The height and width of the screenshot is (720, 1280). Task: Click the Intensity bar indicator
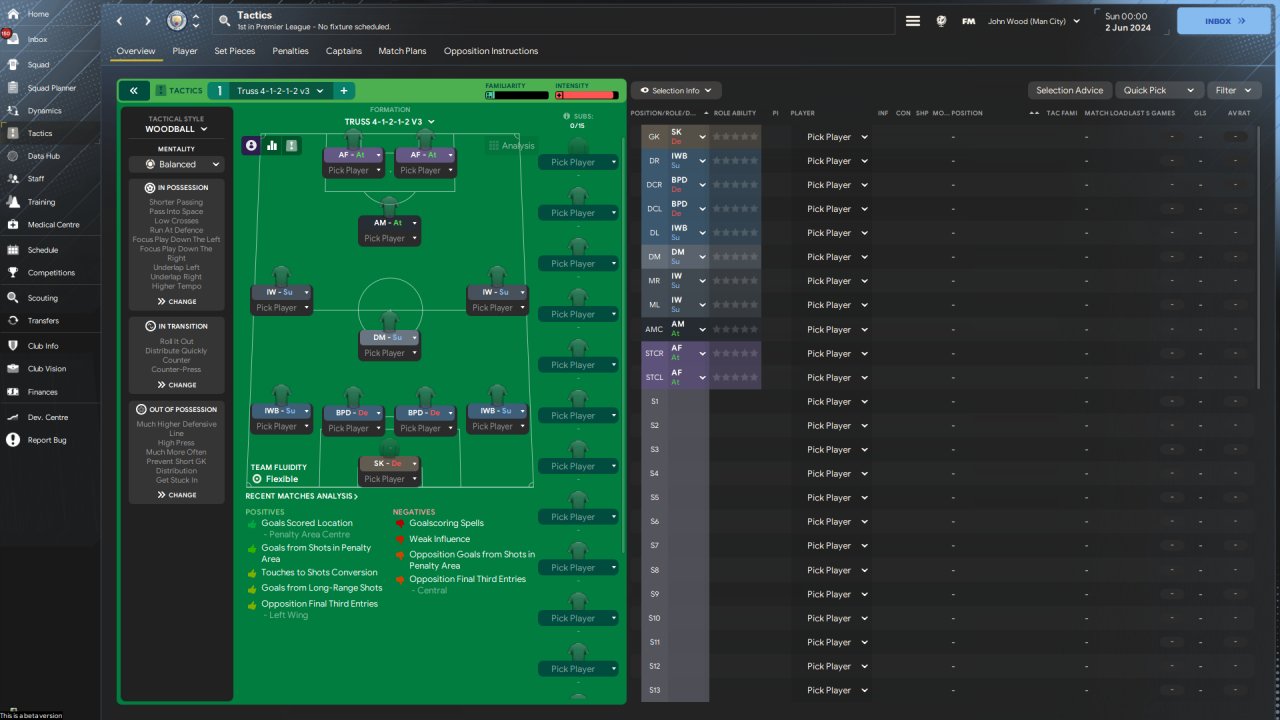586,95
